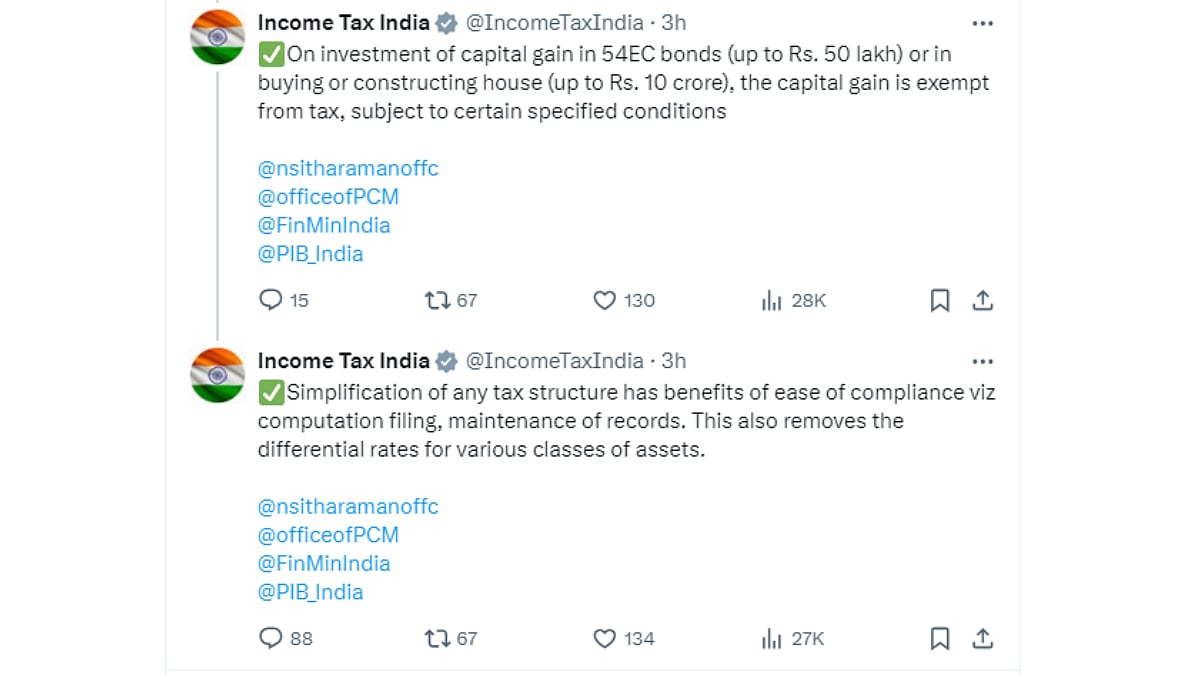
Task: Open @FinMinIndia mention in second tweet
Action: [324, 563]
